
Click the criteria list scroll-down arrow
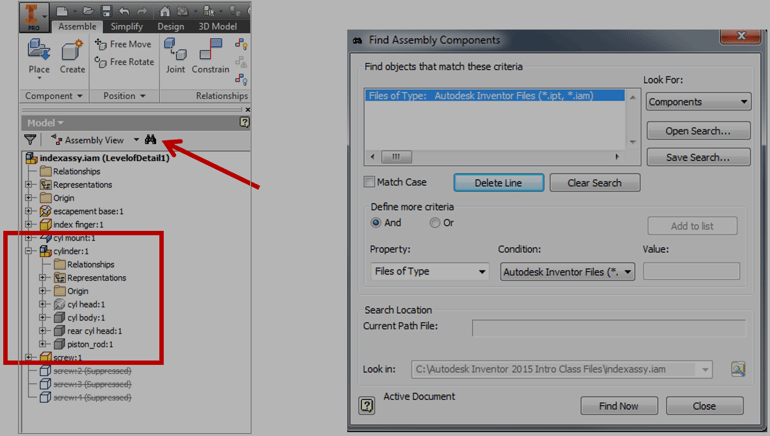pyautogui.click(x=633, y=142)
